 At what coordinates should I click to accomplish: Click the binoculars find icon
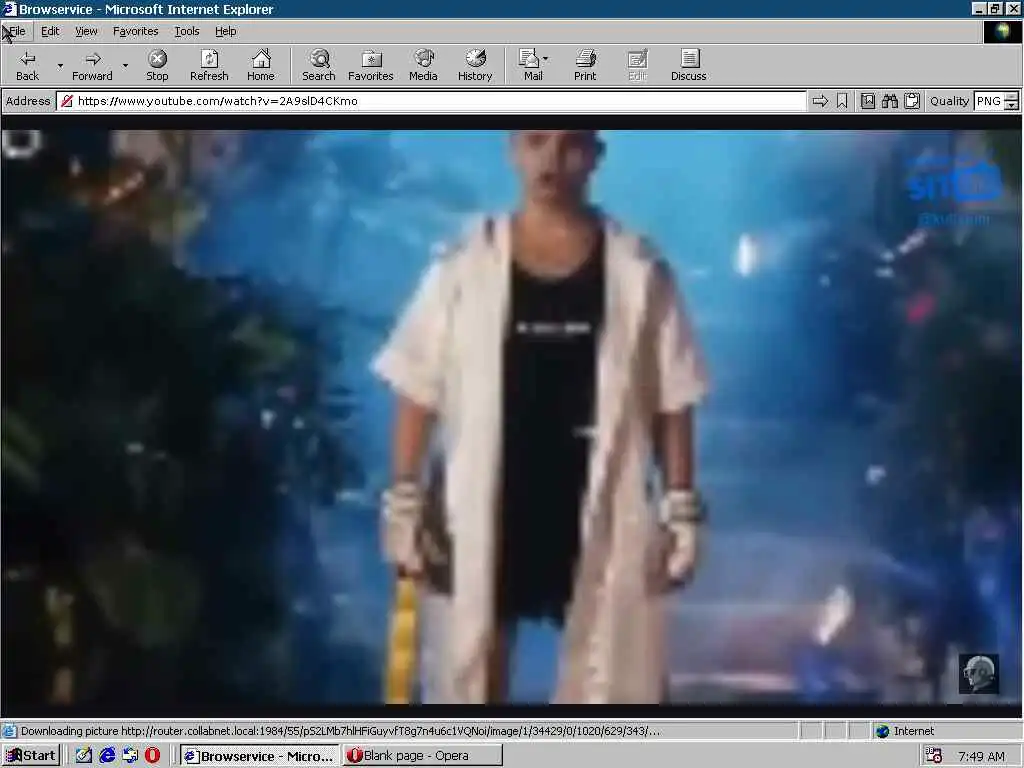pyautogui.click(x=890, y=101)
